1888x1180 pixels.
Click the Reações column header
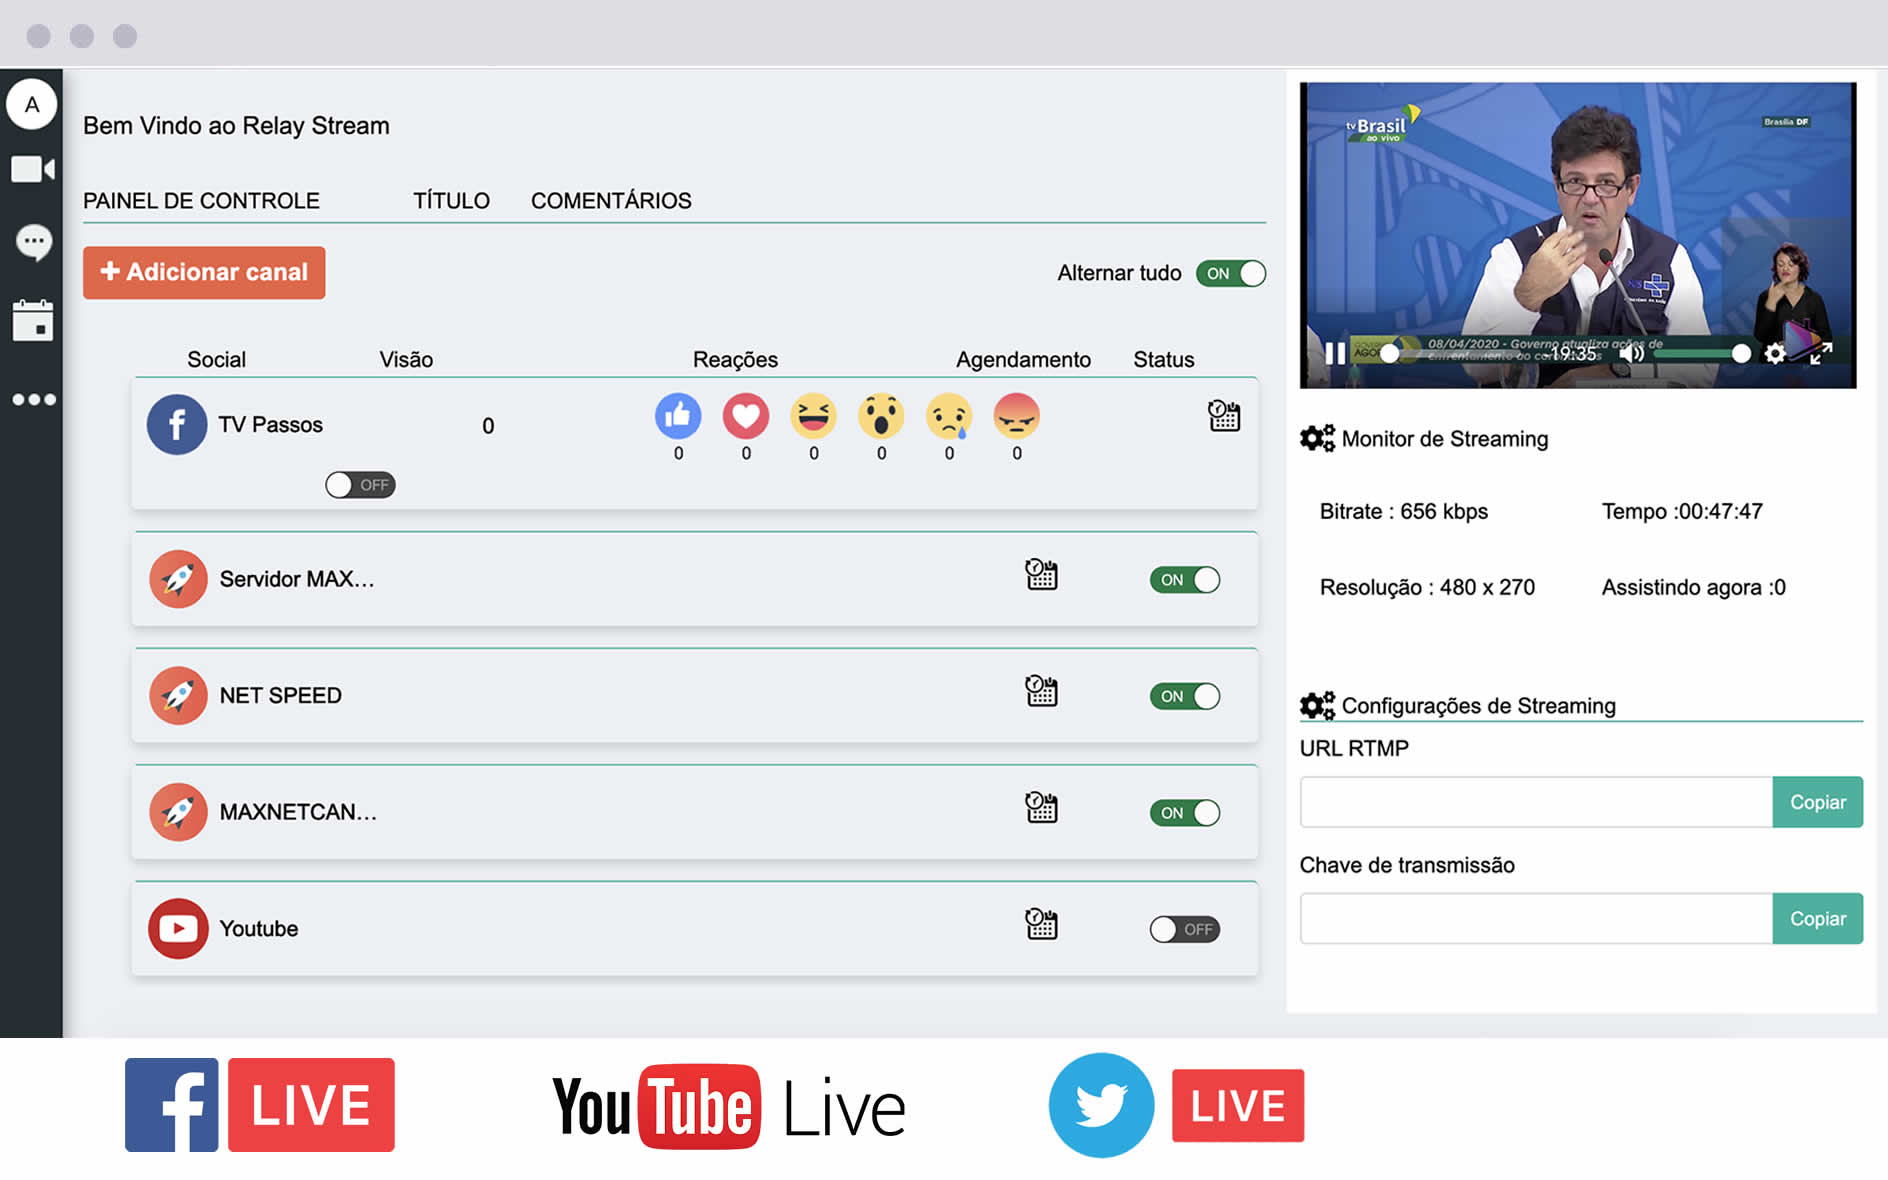(735, 360)
